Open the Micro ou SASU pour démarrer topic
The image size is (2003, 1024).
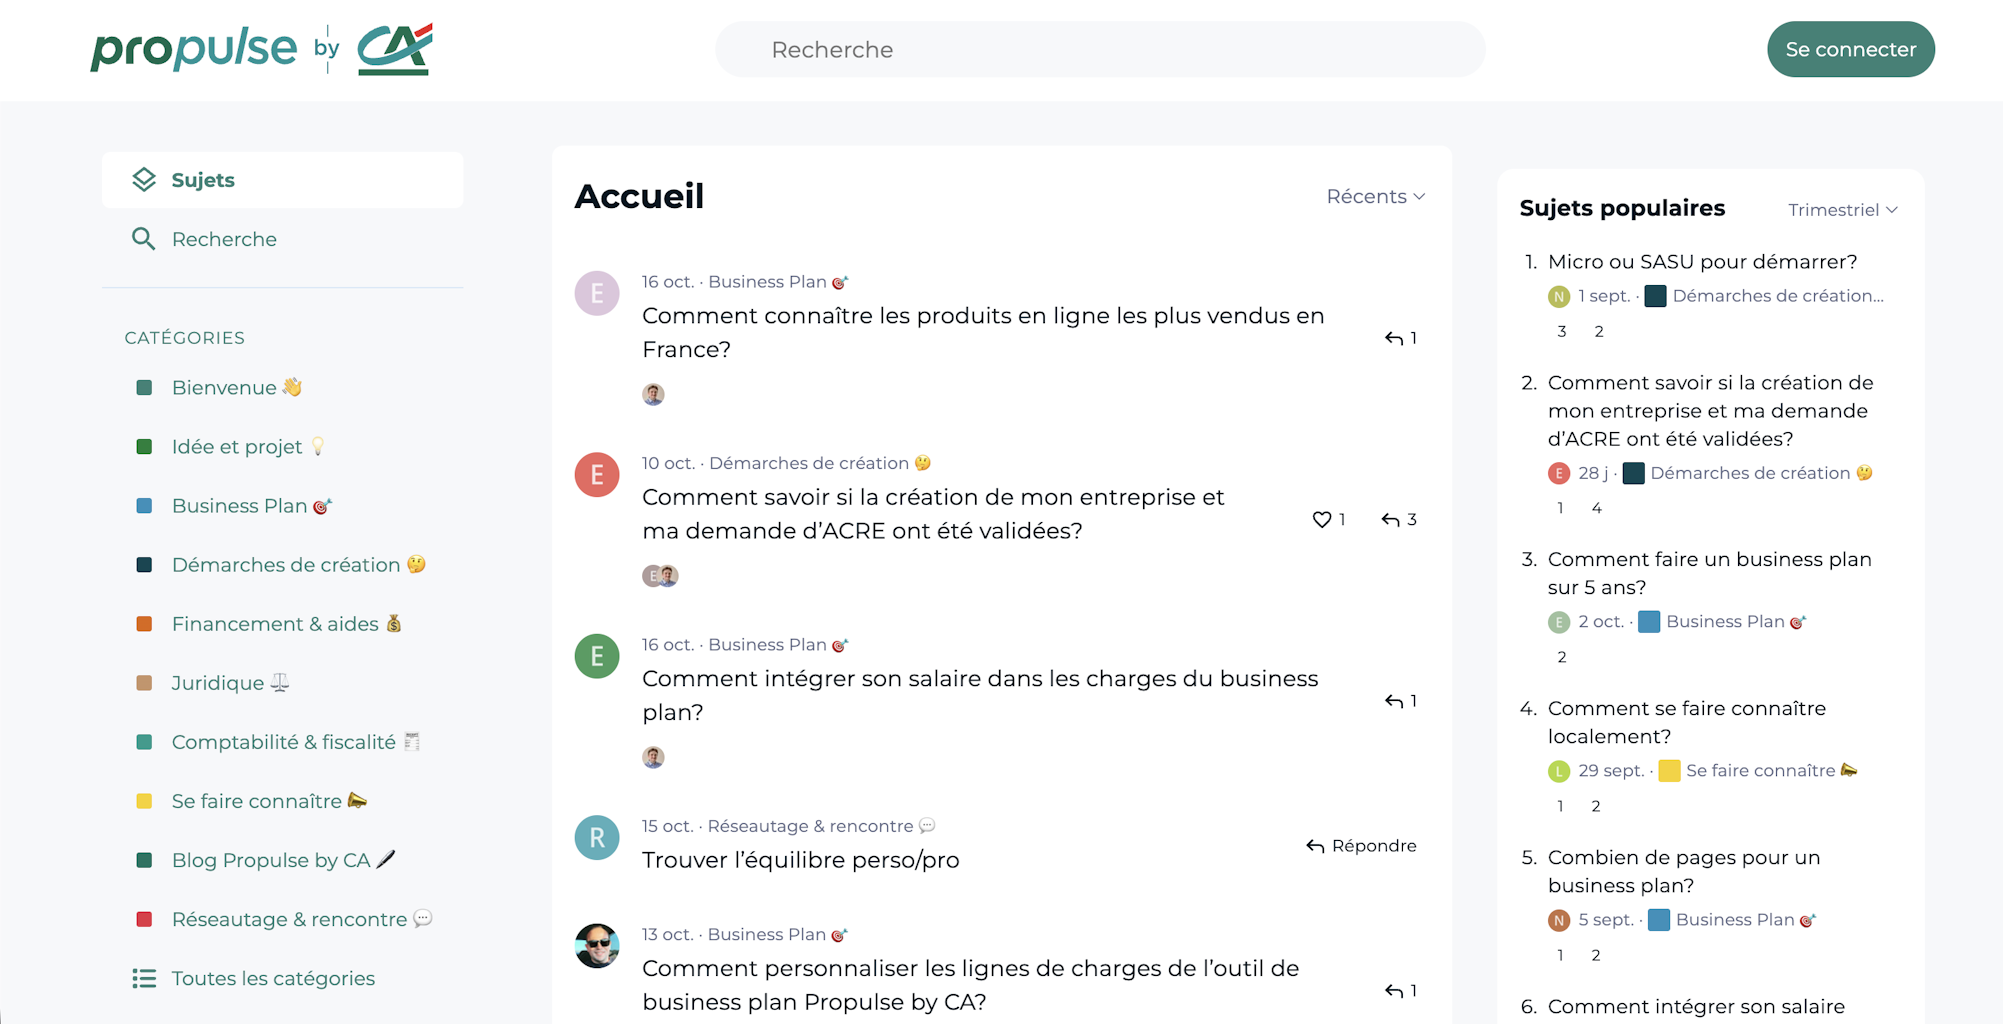coord(1702,261)
